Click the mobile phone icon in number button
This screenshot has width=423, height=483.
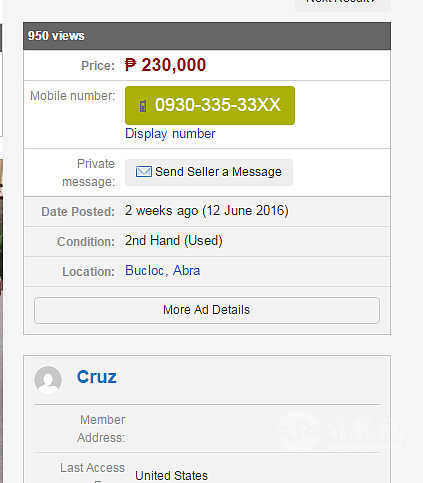click(143, 106)
